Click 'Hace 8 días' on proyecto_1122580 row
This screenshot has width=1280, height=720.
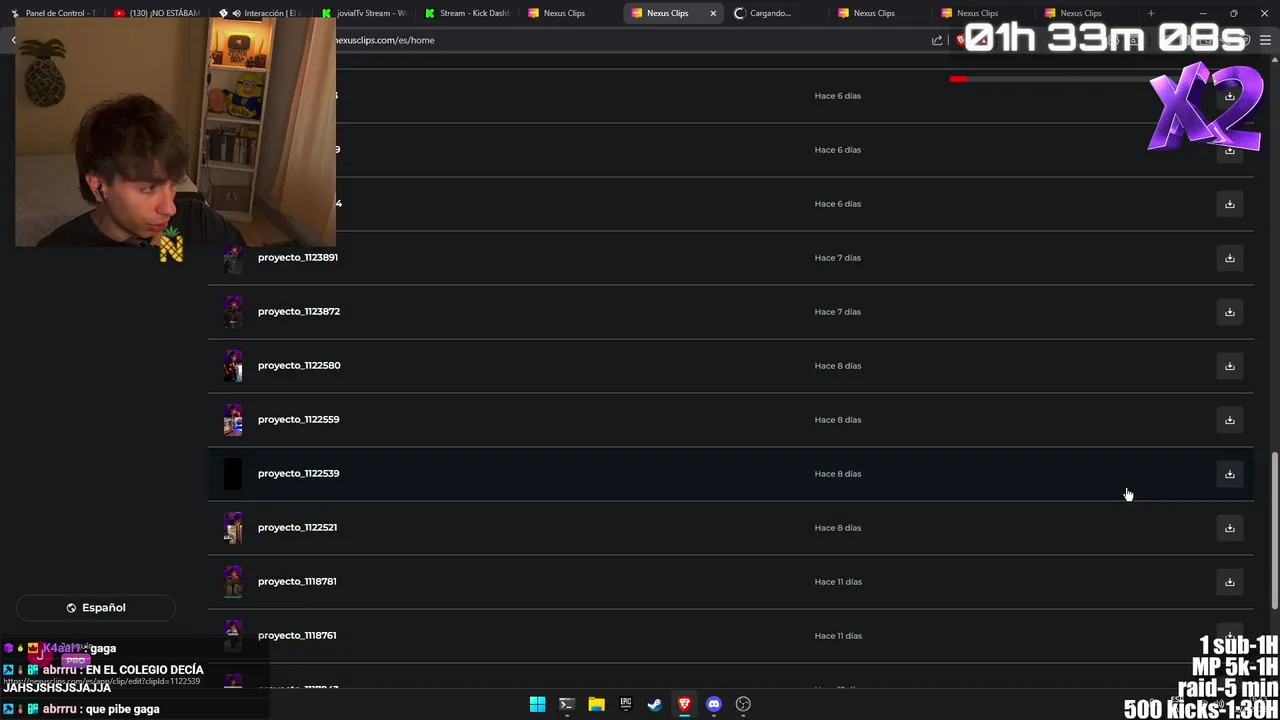pos(838,366)
